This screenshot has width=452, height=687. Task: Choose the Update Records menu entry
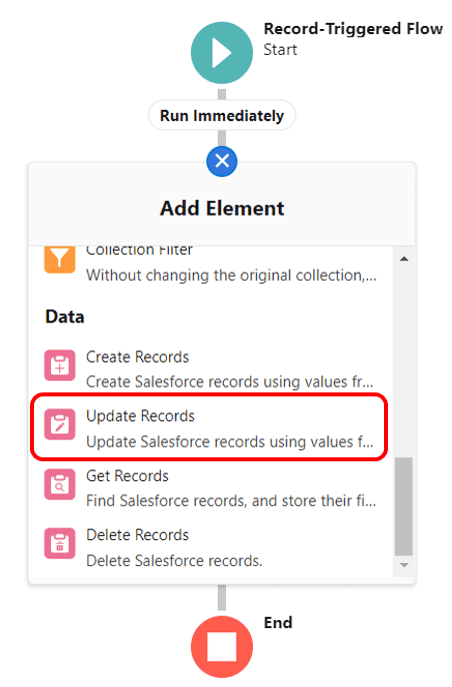coord(209,427)
